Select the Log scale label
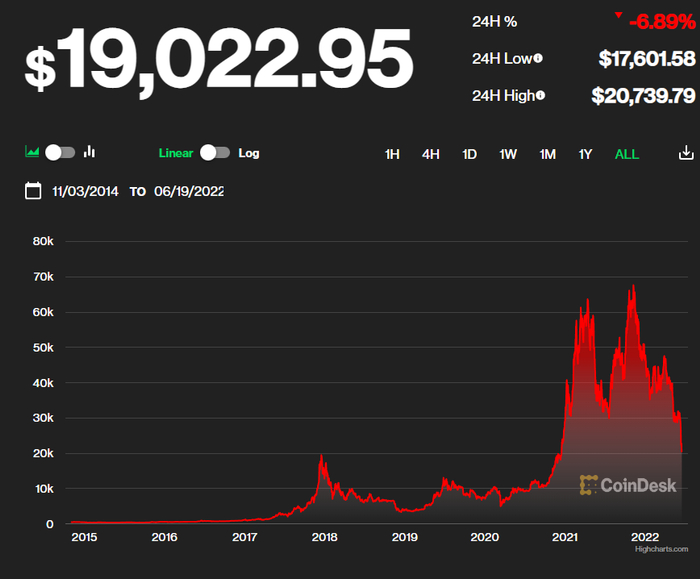 (249, 153)
